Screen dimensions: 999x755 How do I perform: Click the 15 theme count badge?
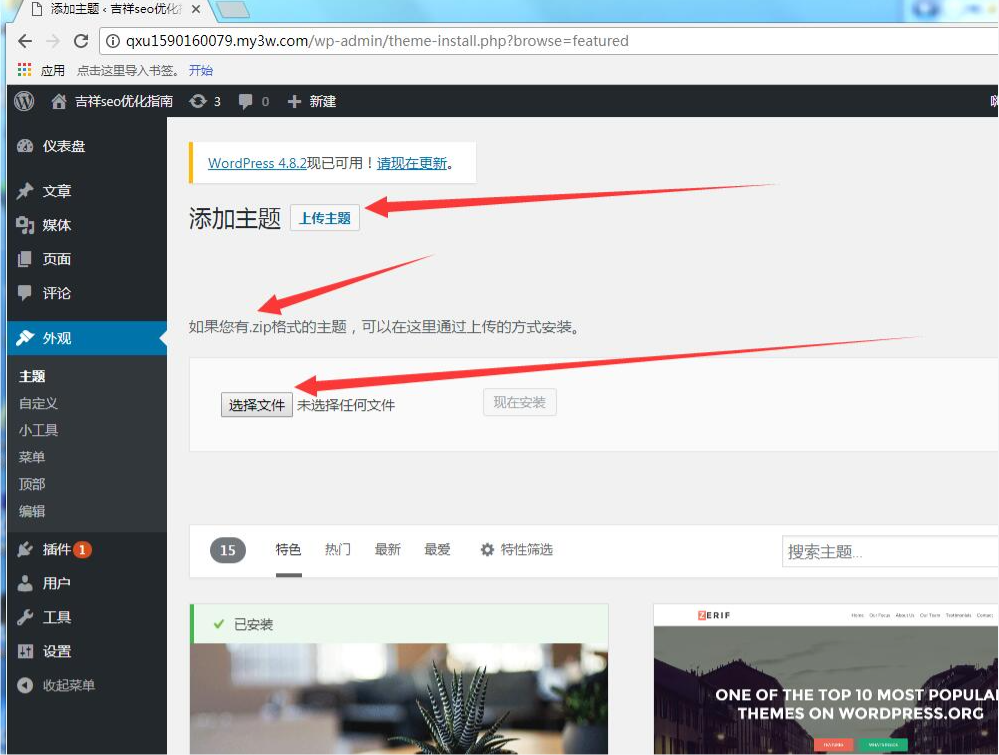(227, 550)
